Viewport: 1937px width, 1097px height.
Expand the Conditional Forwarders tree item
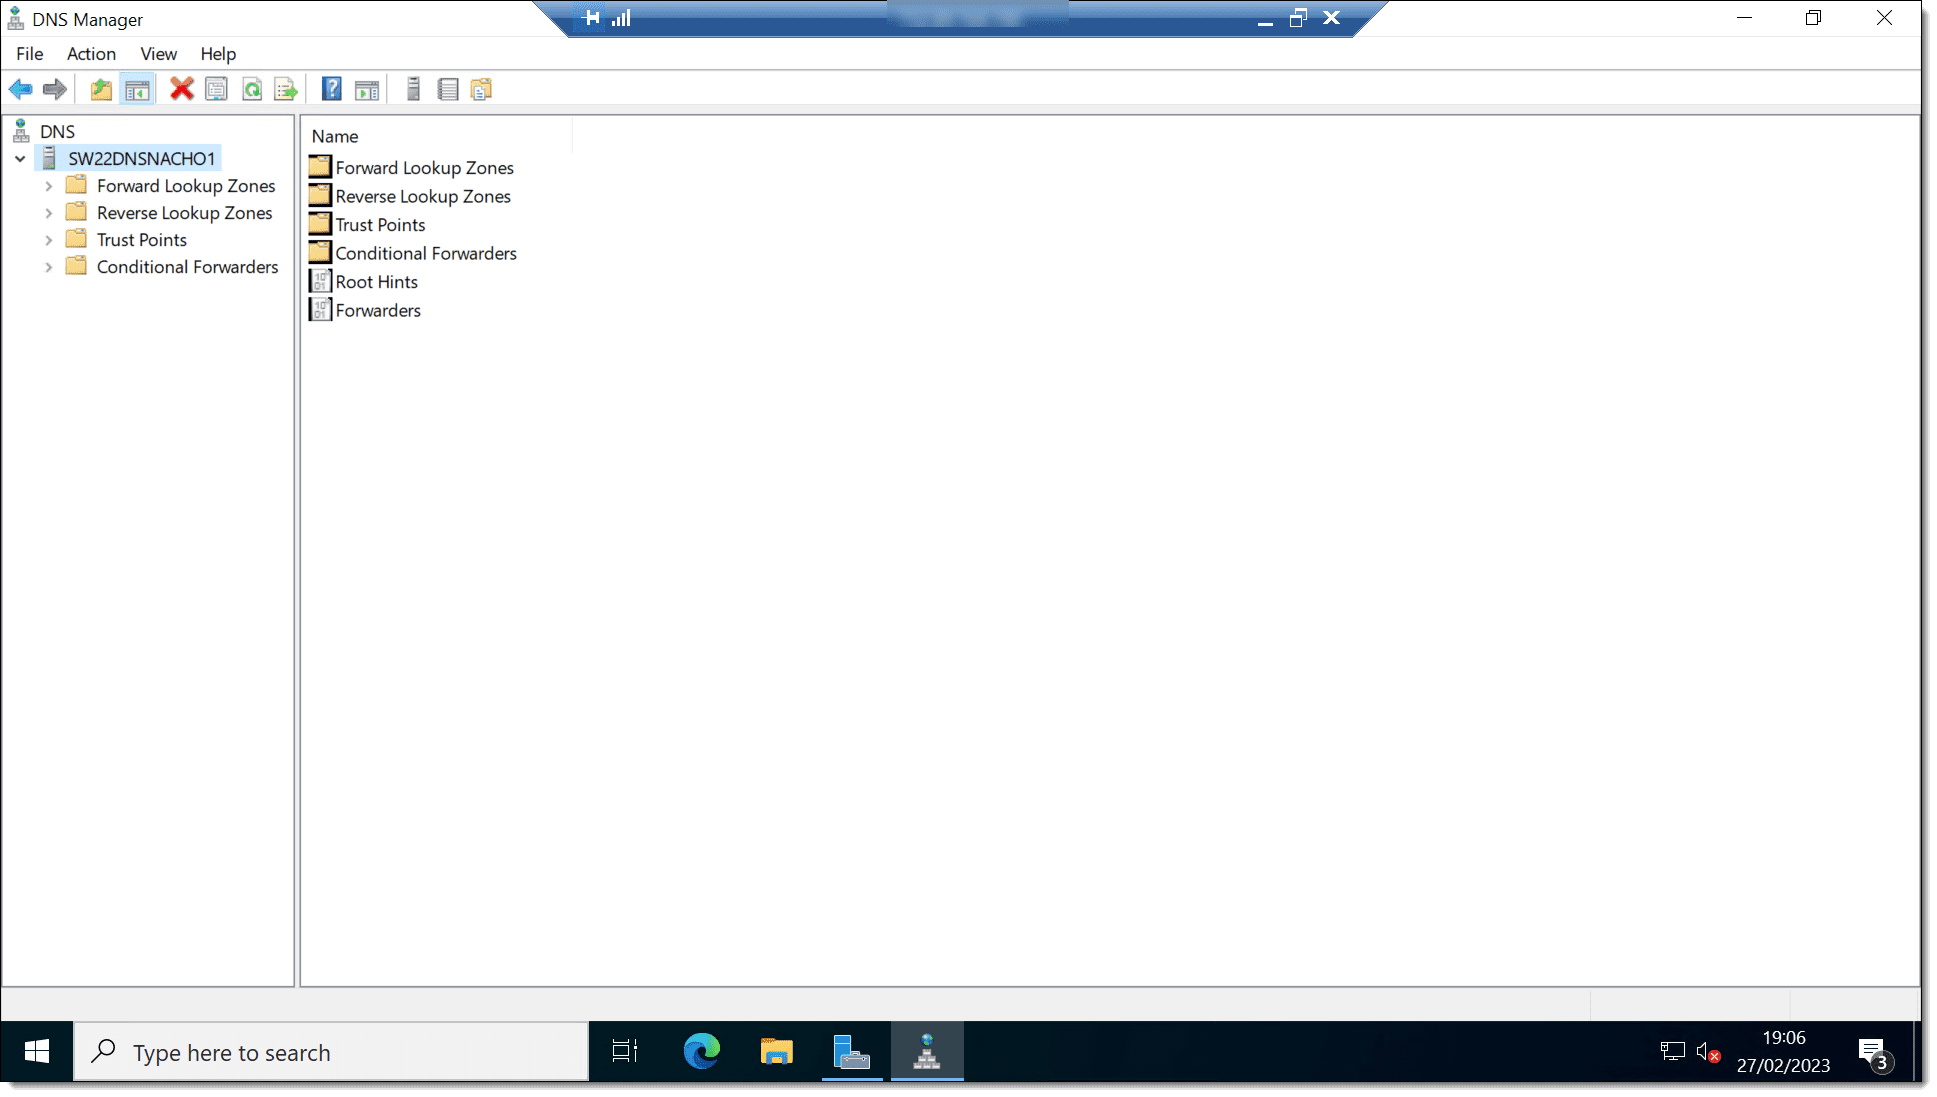pyautogui.click(x=49, y=266)
